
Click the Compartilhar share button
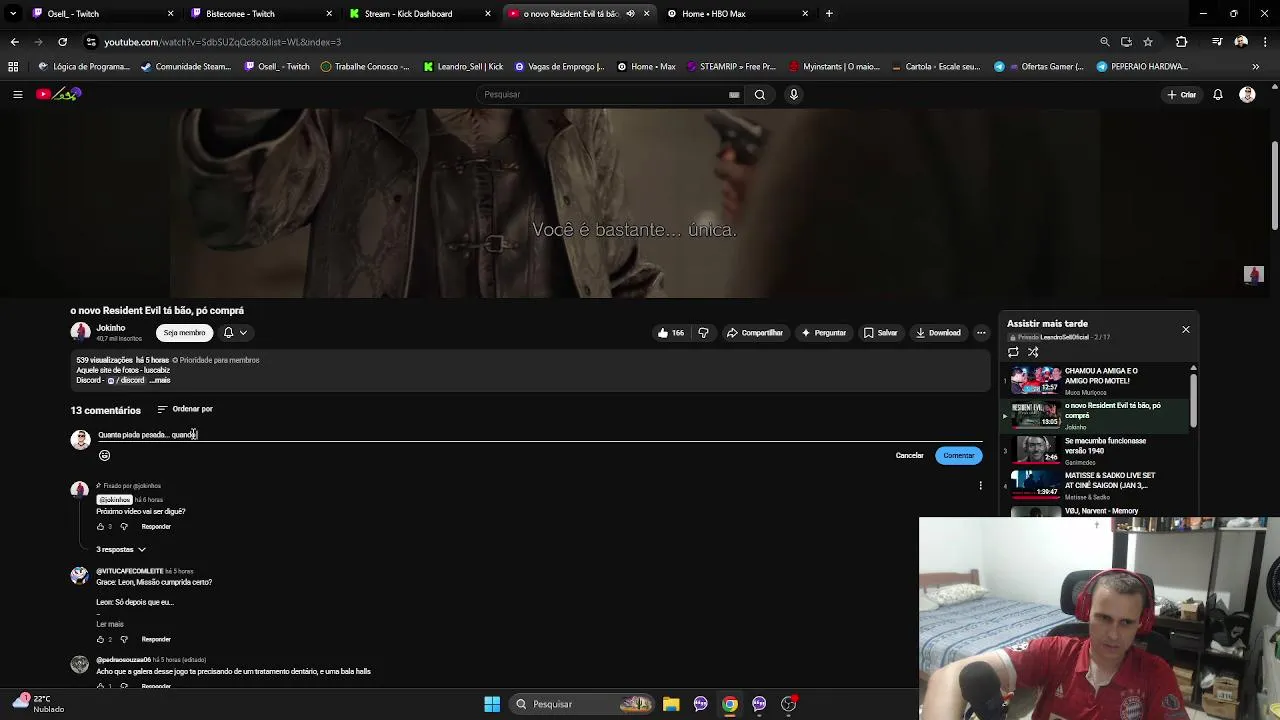pos(755,333)
